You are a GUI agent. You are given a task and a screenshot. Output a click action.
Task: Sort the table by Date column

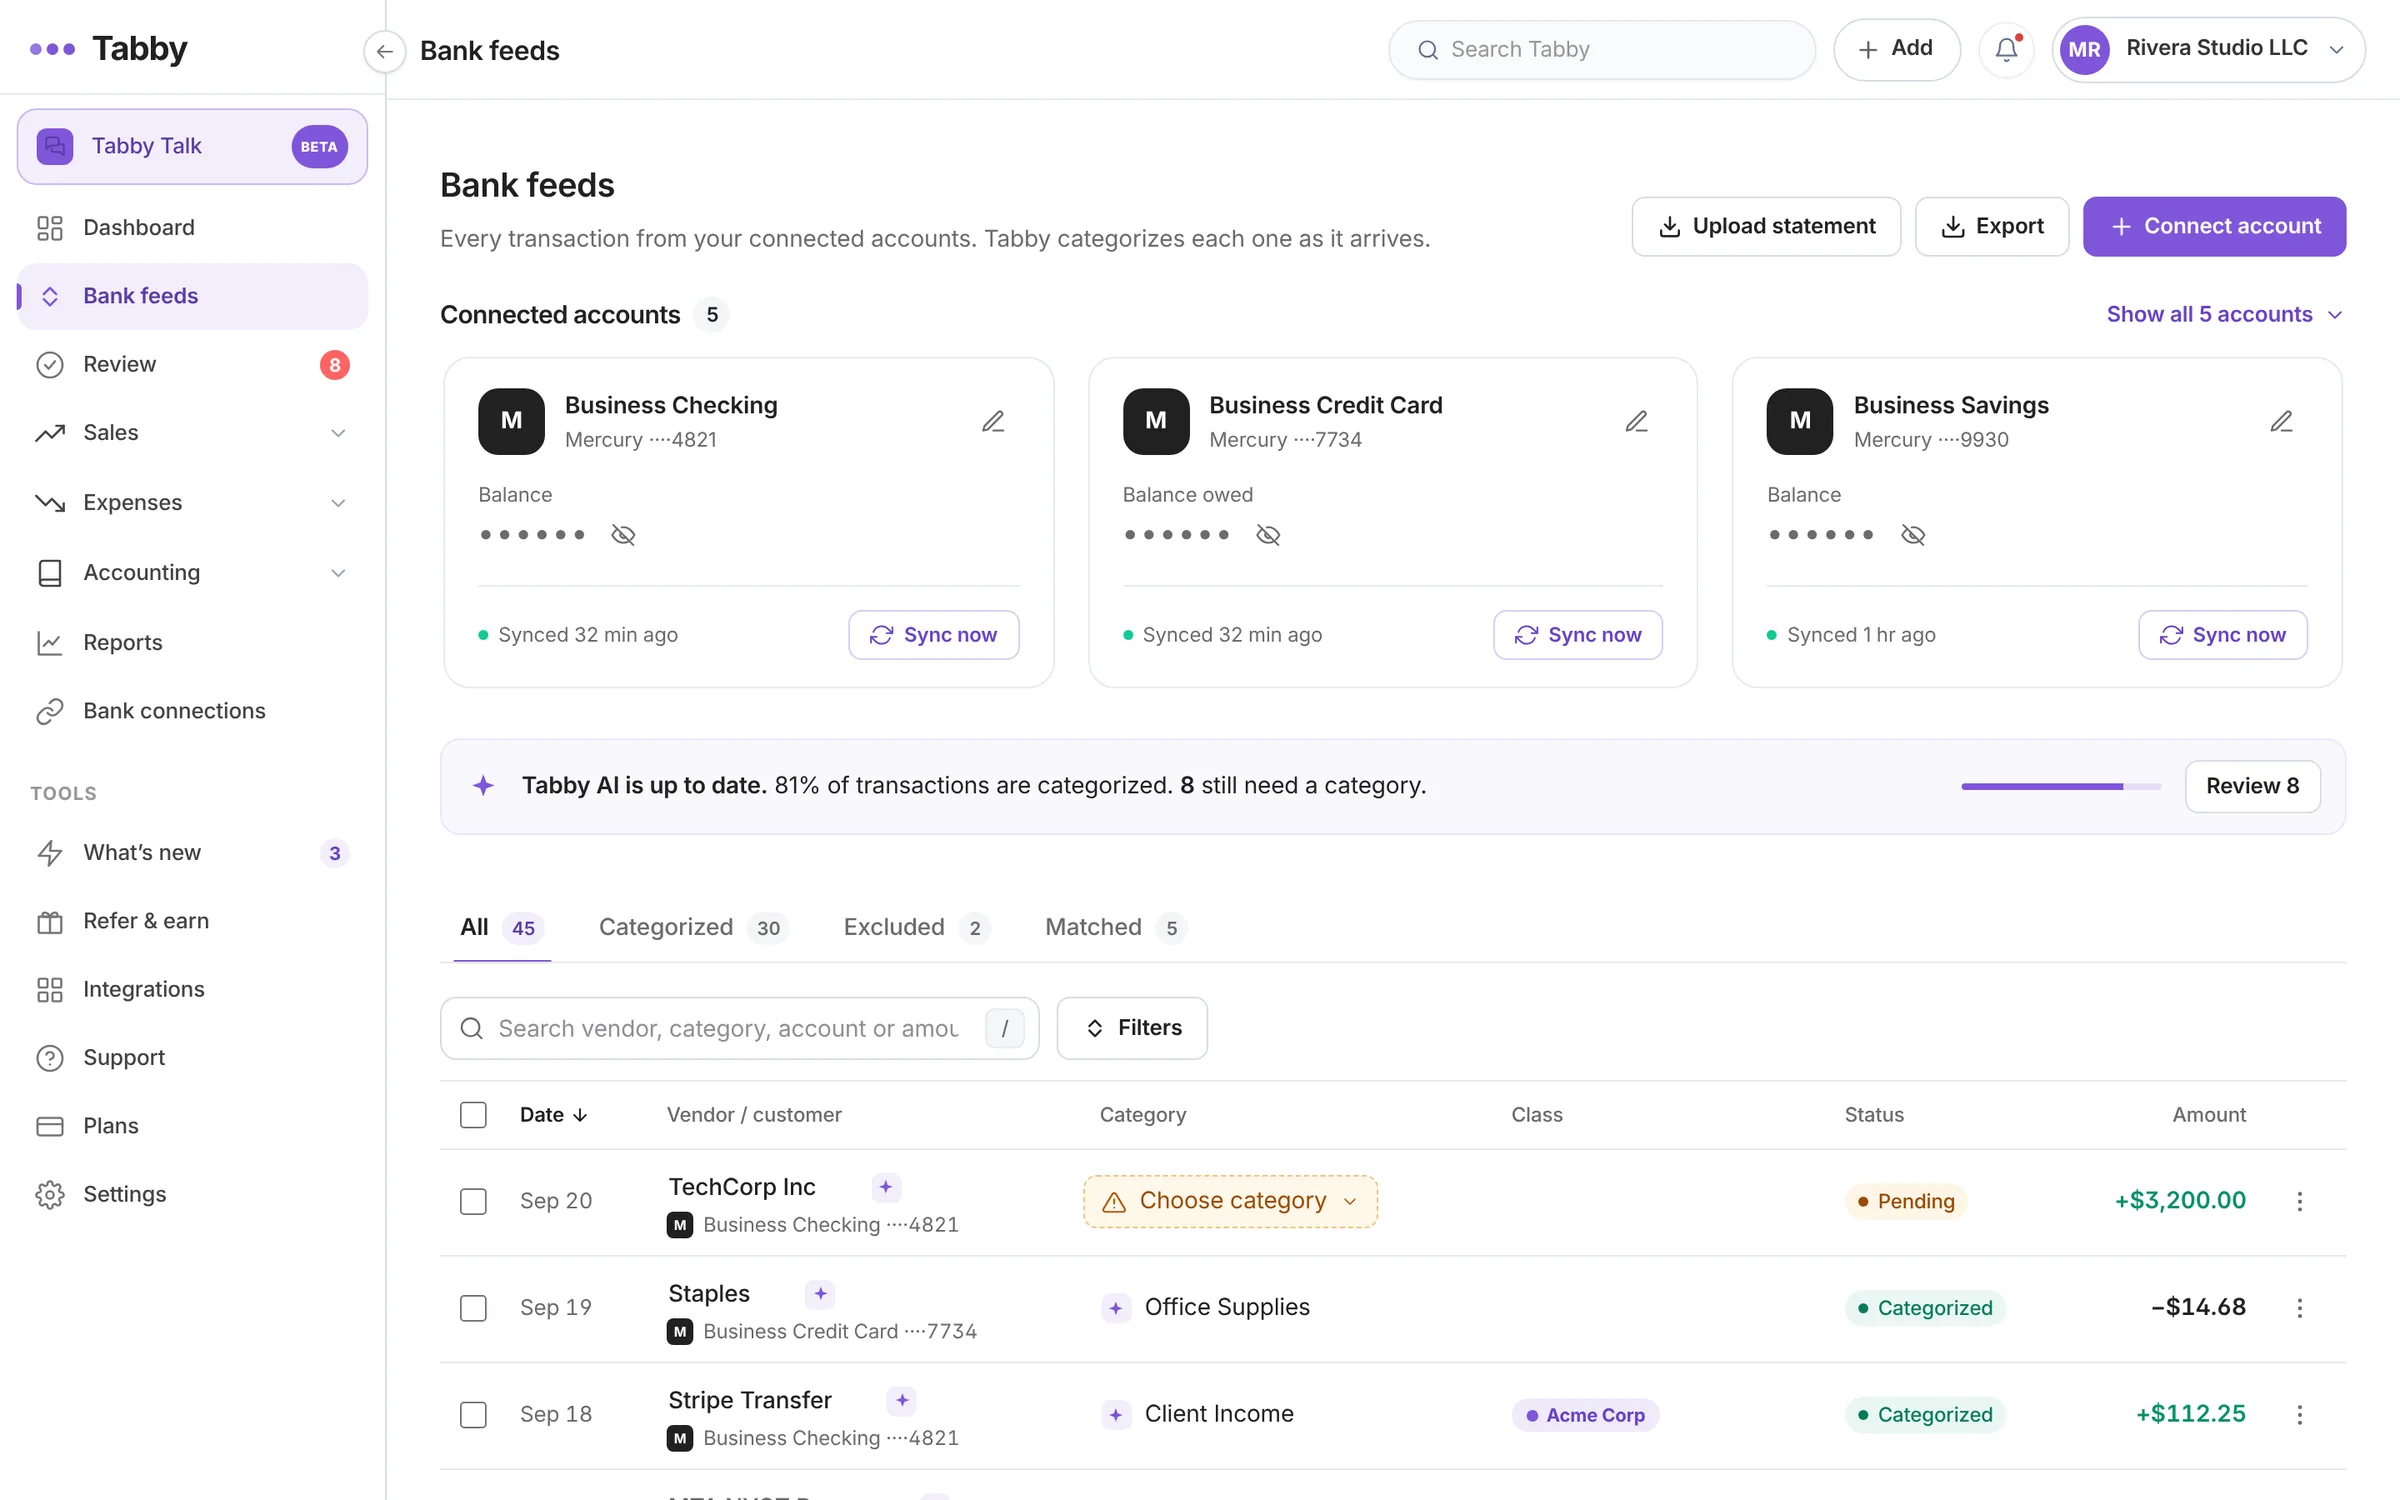click(554, 1115)
